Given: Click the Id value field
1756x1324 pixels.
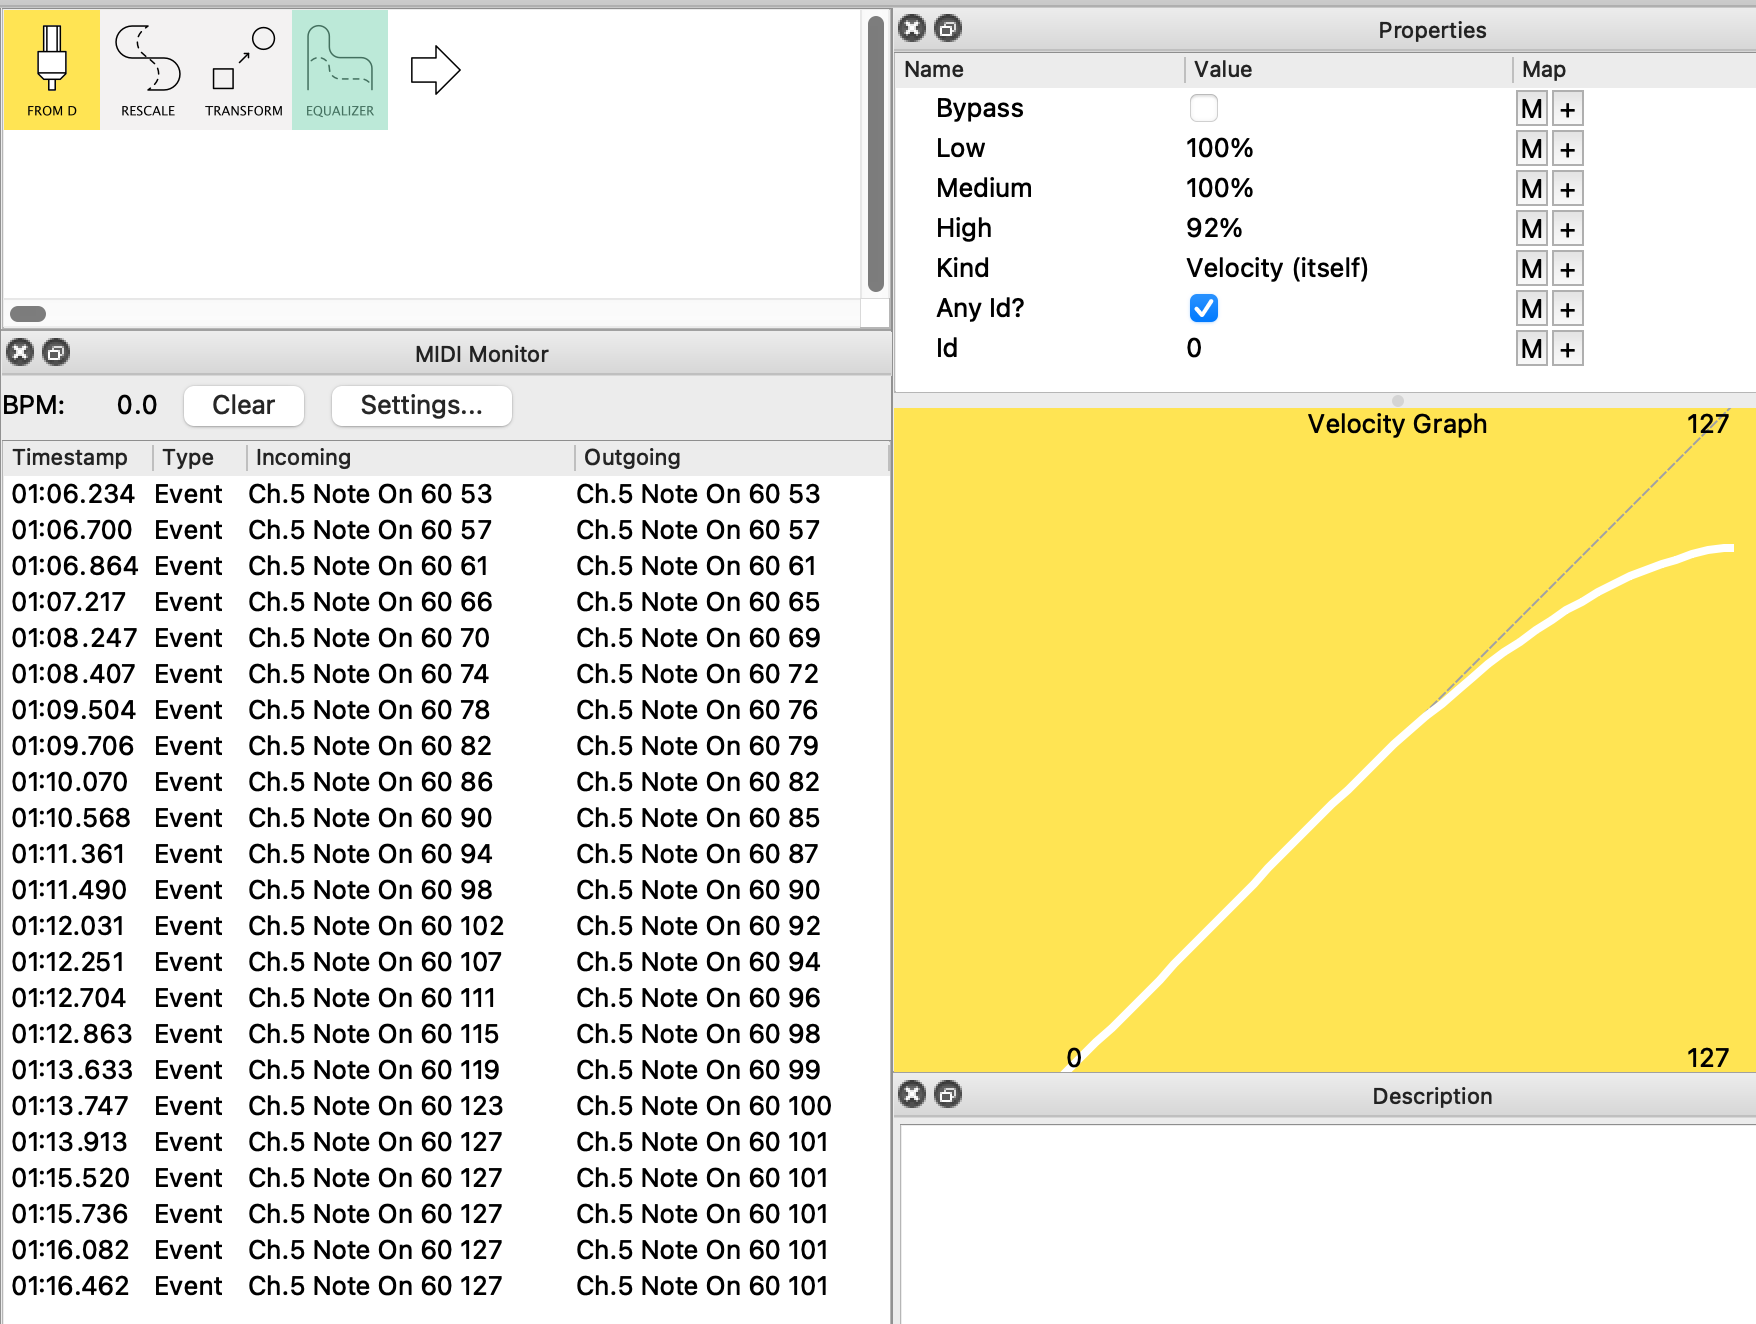Looking at the screenshot, I should click(x=1194, y=348).
